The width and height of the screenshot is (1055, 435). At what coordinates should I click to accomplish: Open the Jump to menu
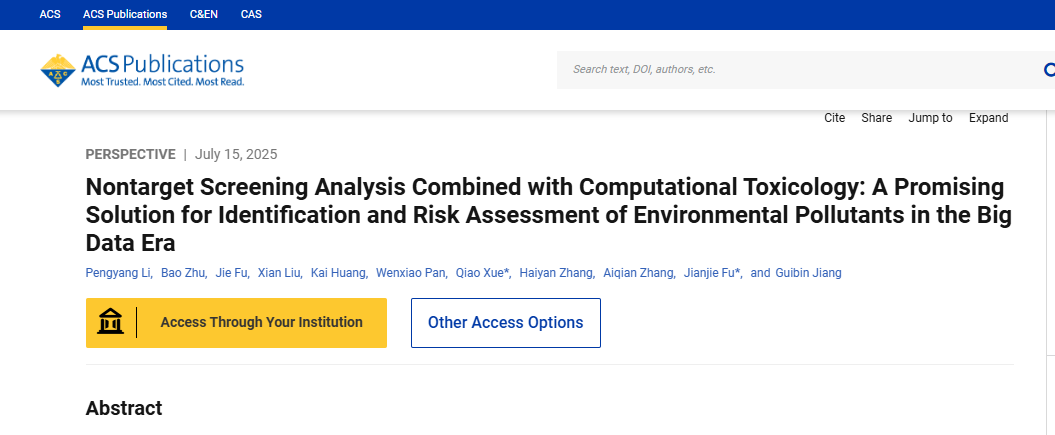(931, 118)
